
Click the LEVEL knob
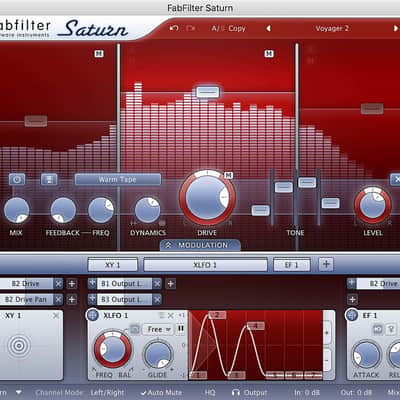[x=373, y=205]
